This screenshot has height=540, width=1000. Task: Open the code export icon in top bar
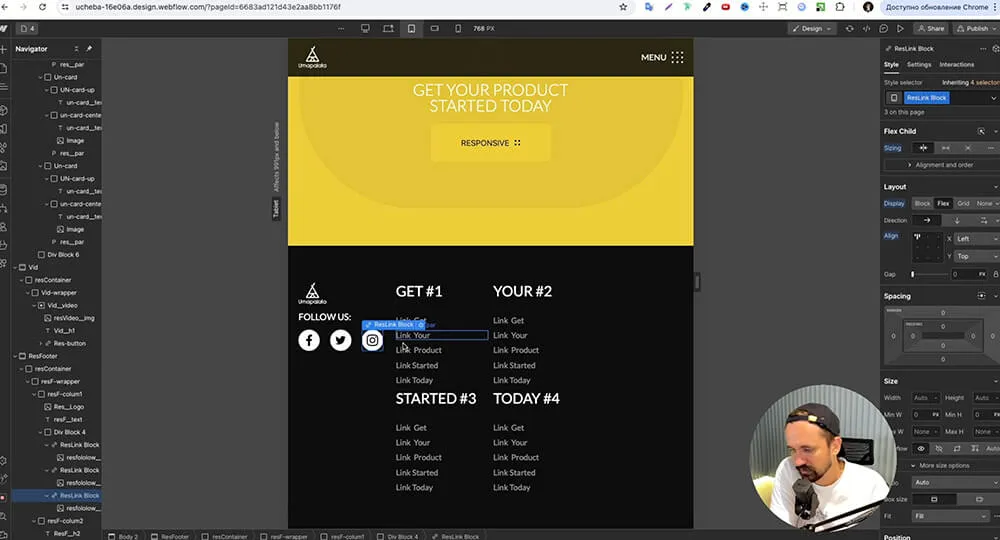866,29
